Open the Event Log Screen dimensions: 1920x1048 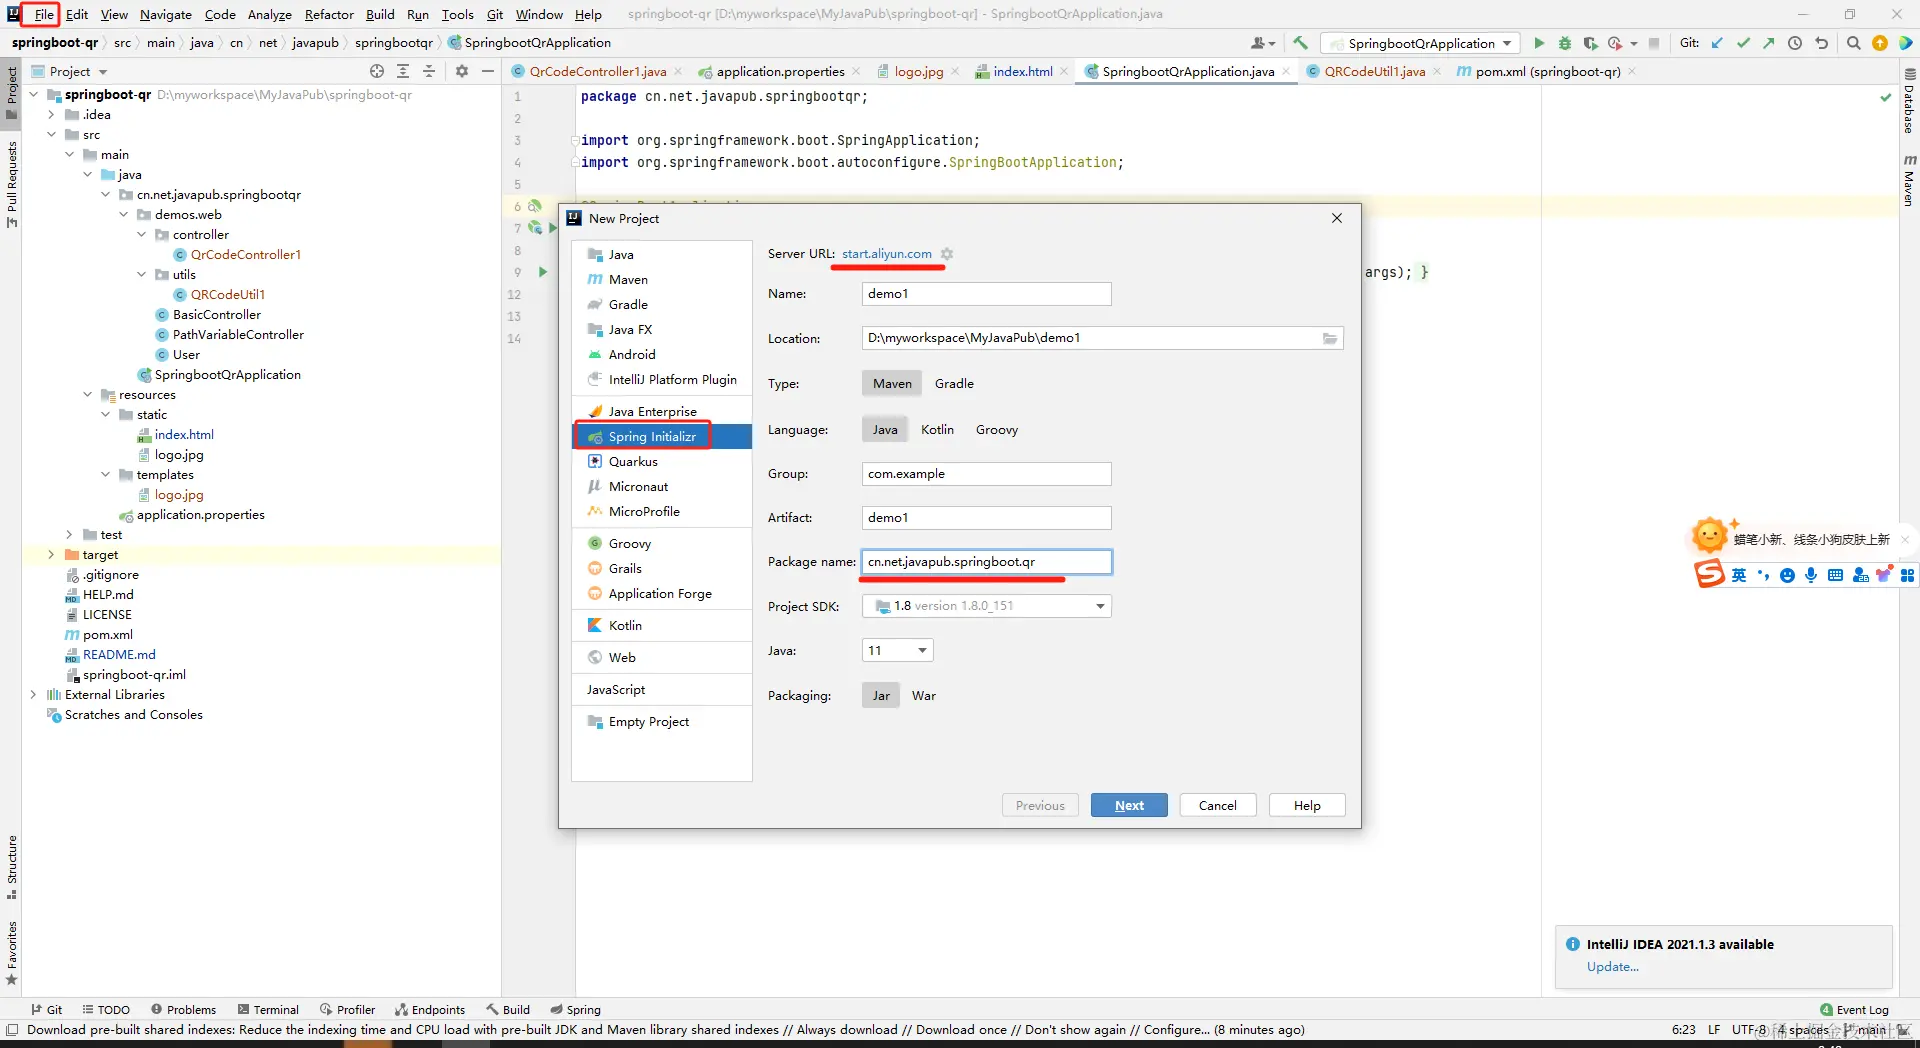1854,1010
